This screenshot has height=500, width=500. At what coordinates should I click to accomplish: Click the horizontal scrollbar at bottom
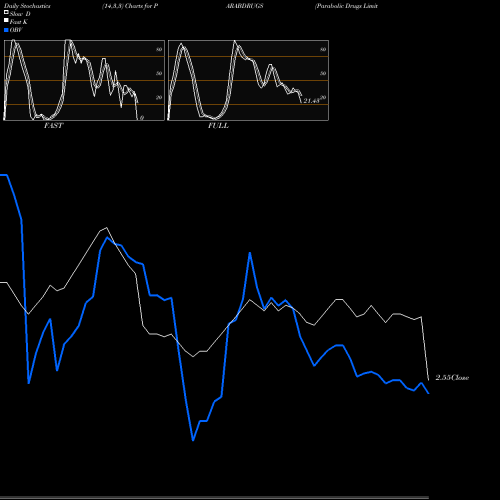(x=214, y=497)
